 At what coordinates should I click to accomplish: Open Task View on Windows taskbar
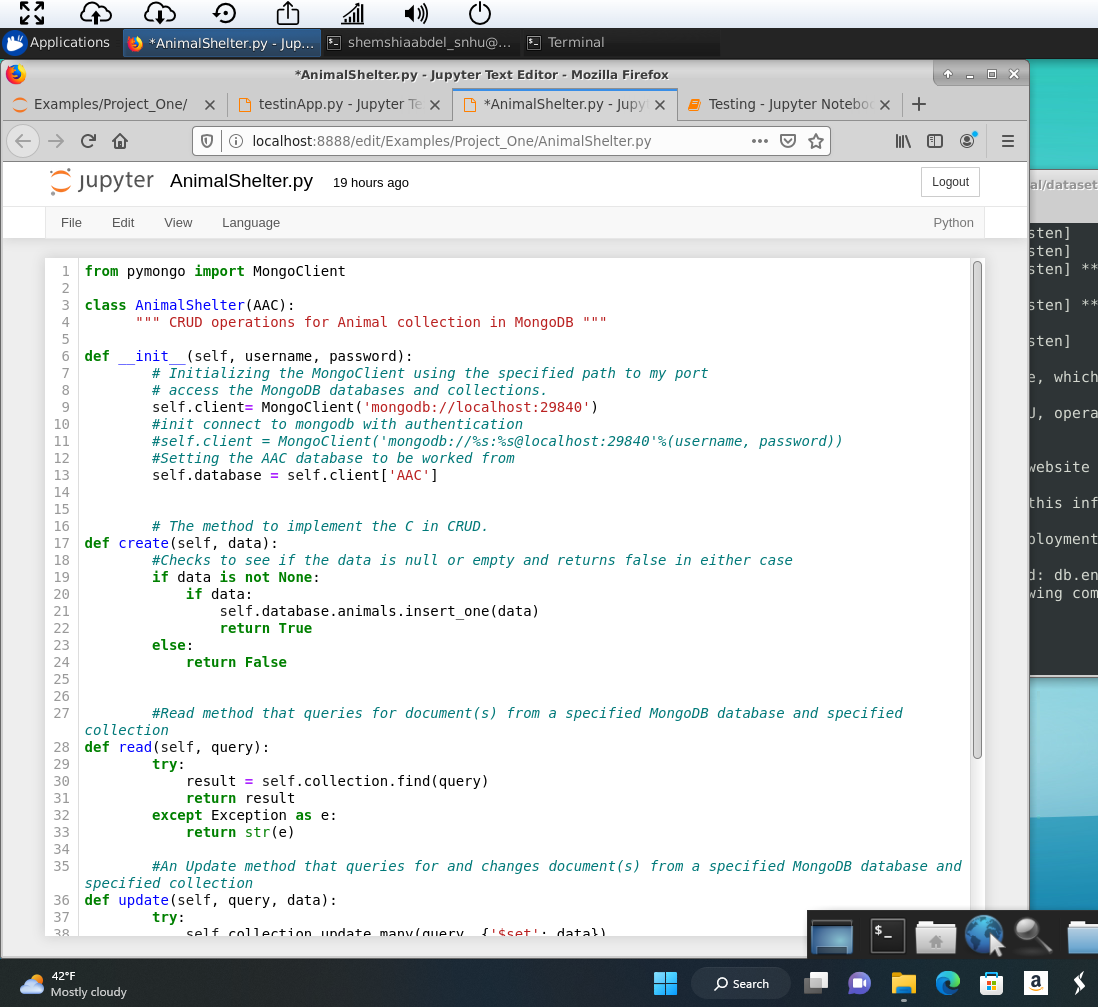(816, 984)
